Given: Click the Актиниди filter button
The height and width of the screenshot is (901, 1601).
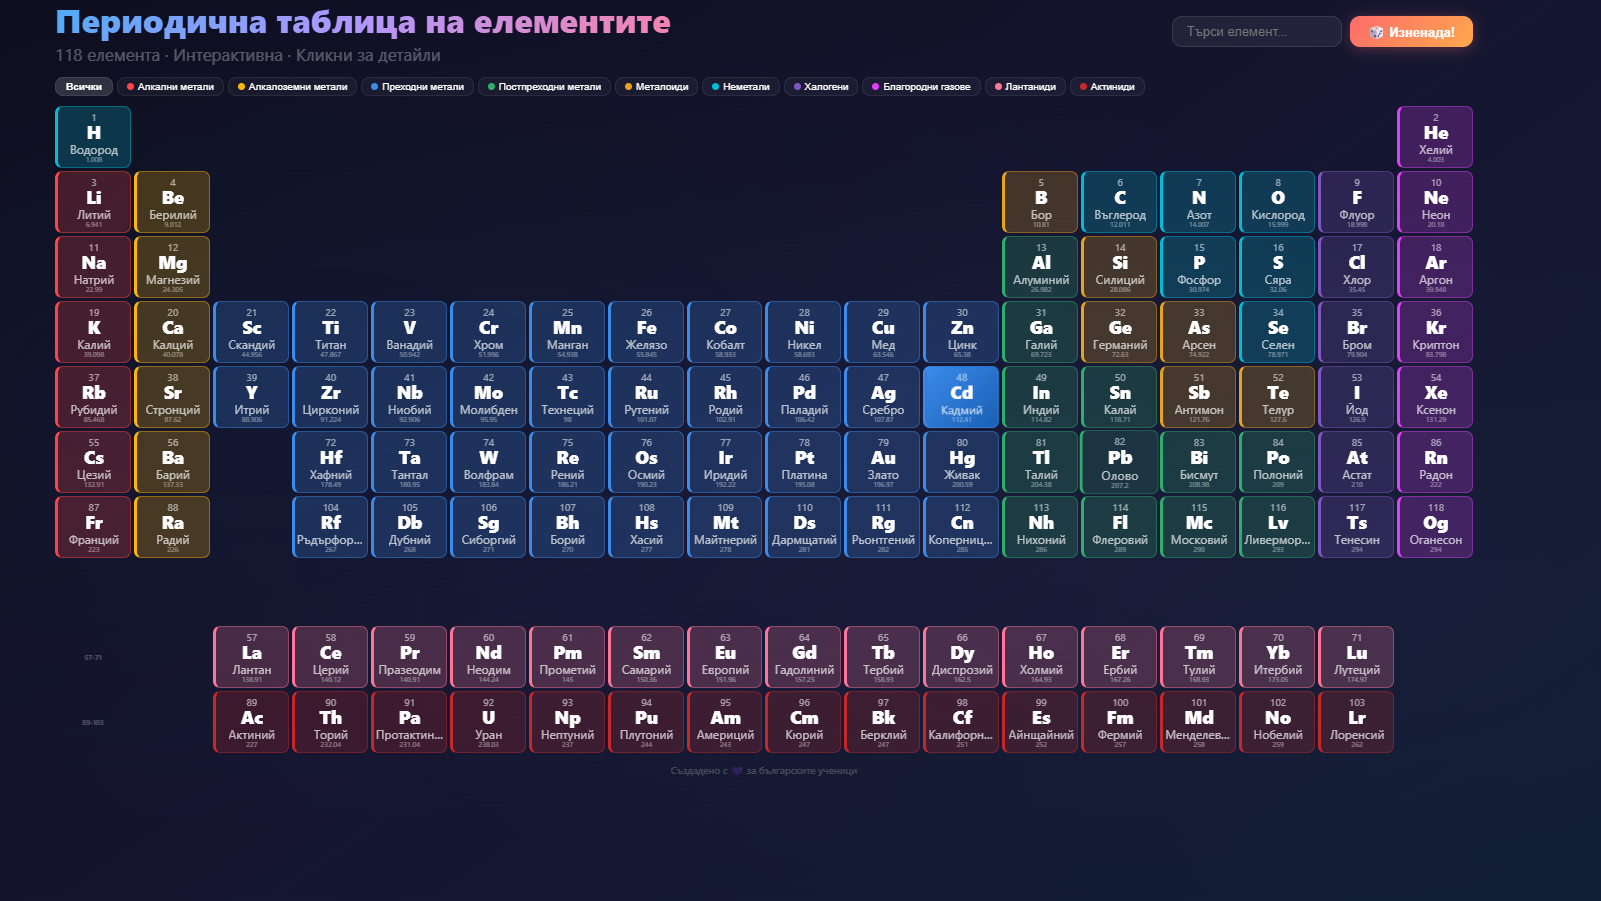Looking at the screenshot, I should click(1107, 87).
